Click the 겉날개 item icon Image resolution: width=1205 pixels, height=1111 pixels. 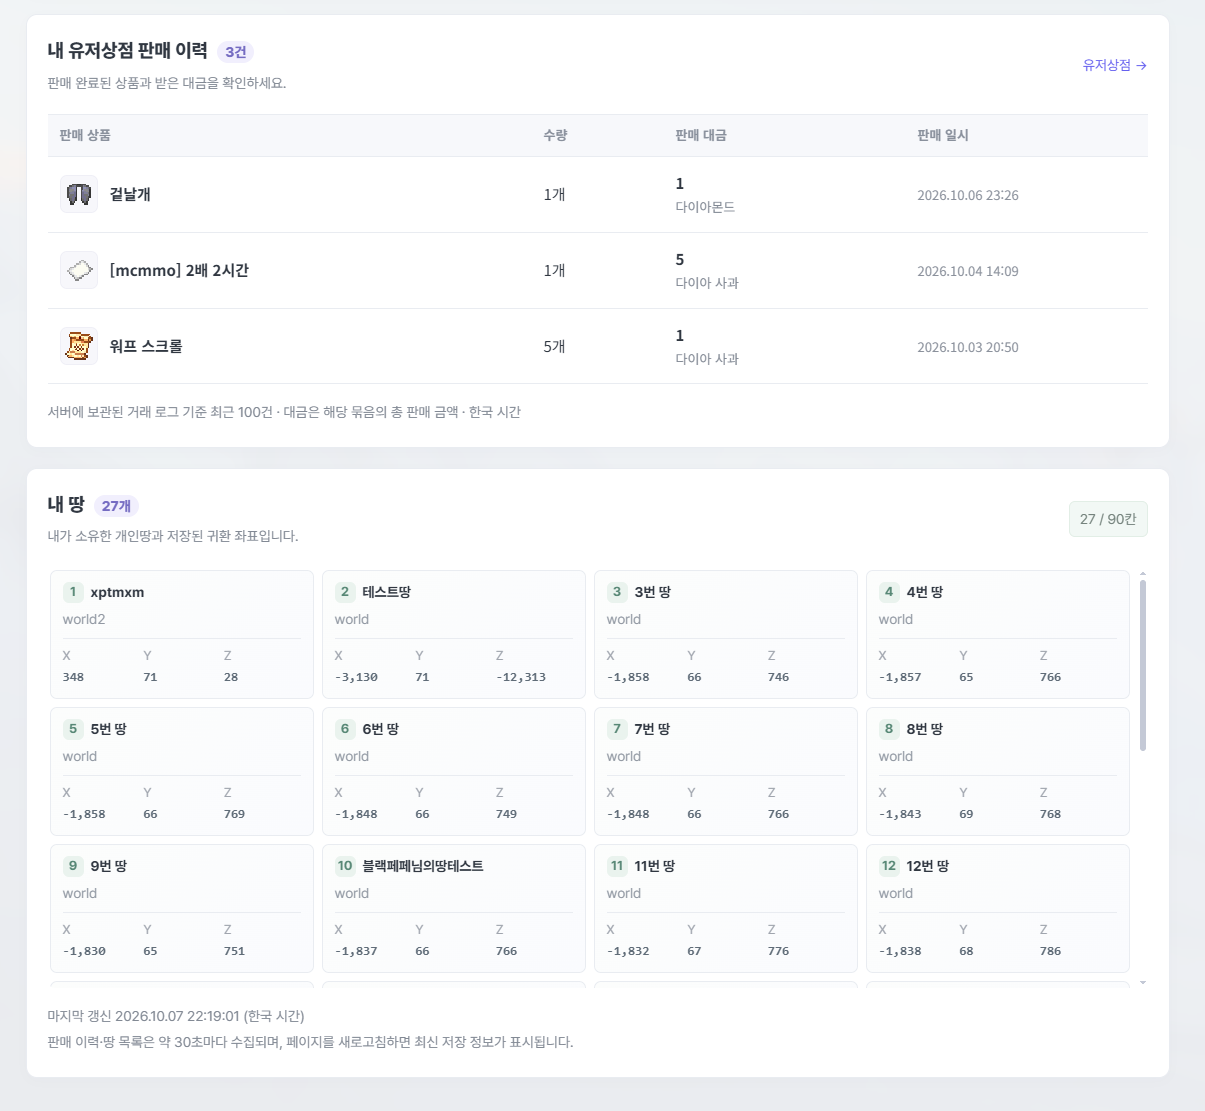(x=79, y=194)
